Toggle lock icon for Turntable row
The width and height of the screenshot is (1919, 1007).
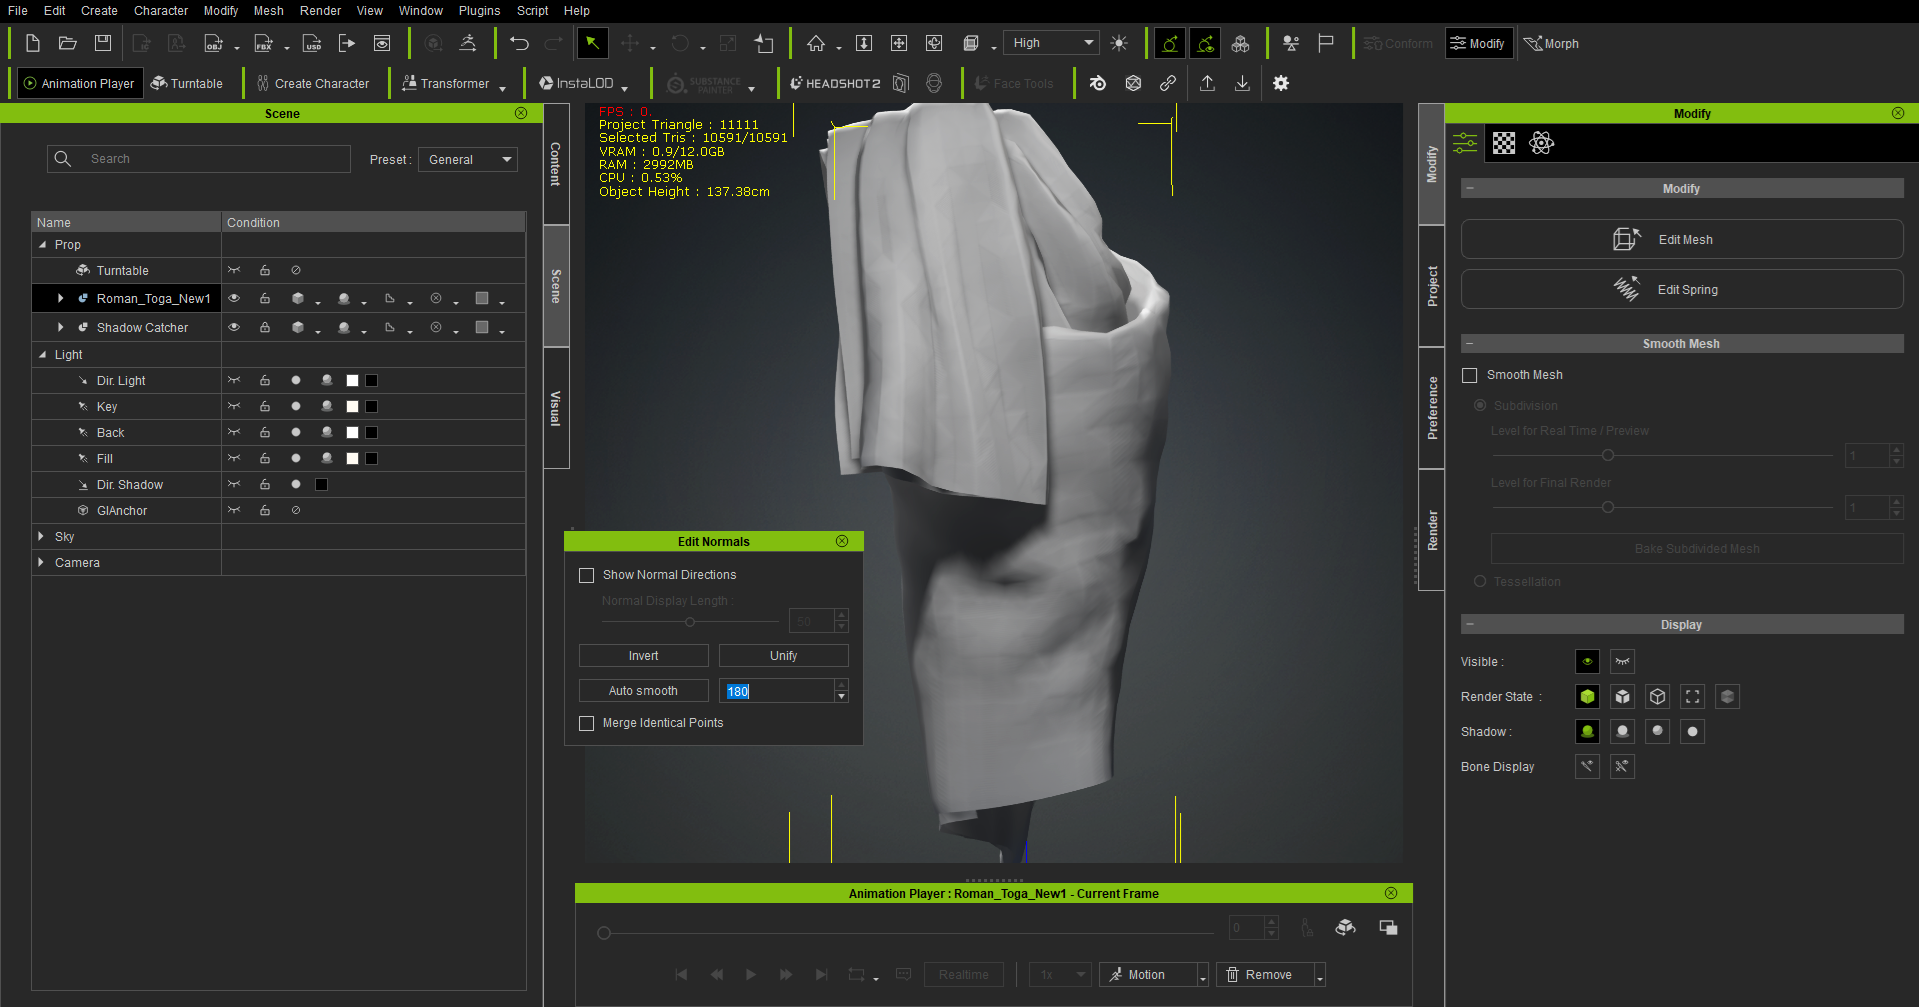click(x=265, y=270)
